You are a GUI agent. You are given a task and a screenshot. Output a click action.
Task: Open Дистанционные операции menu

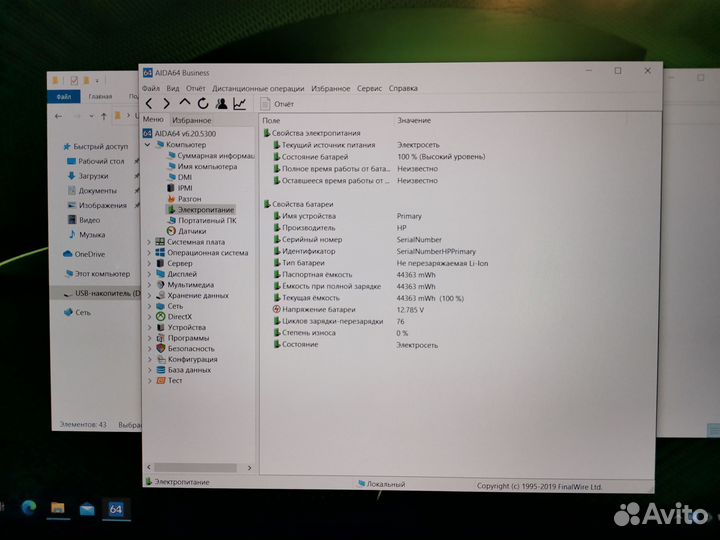tap(258, 88)
